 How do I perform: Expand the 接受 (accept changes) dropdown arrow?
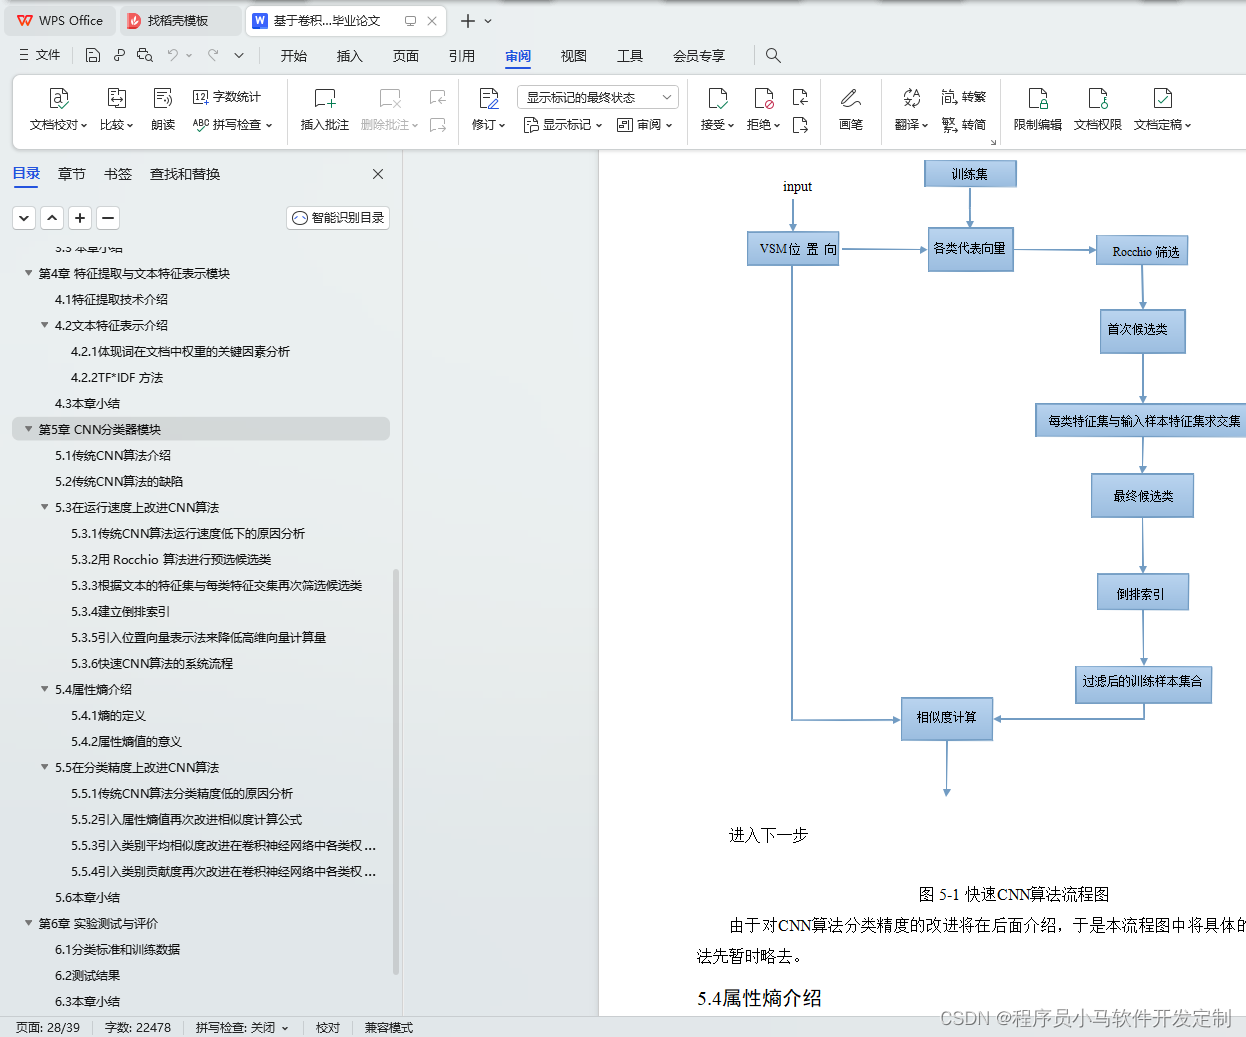(x=732, y=124)
